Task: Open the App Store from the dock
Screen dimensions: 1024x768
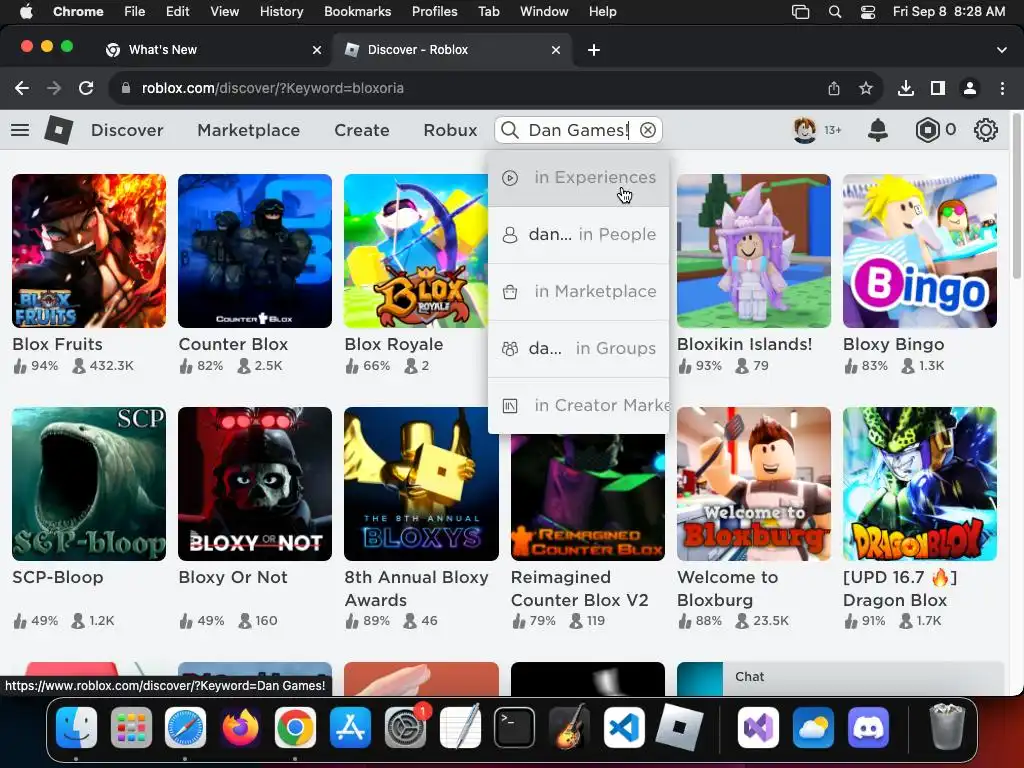Action: point(350,728)
